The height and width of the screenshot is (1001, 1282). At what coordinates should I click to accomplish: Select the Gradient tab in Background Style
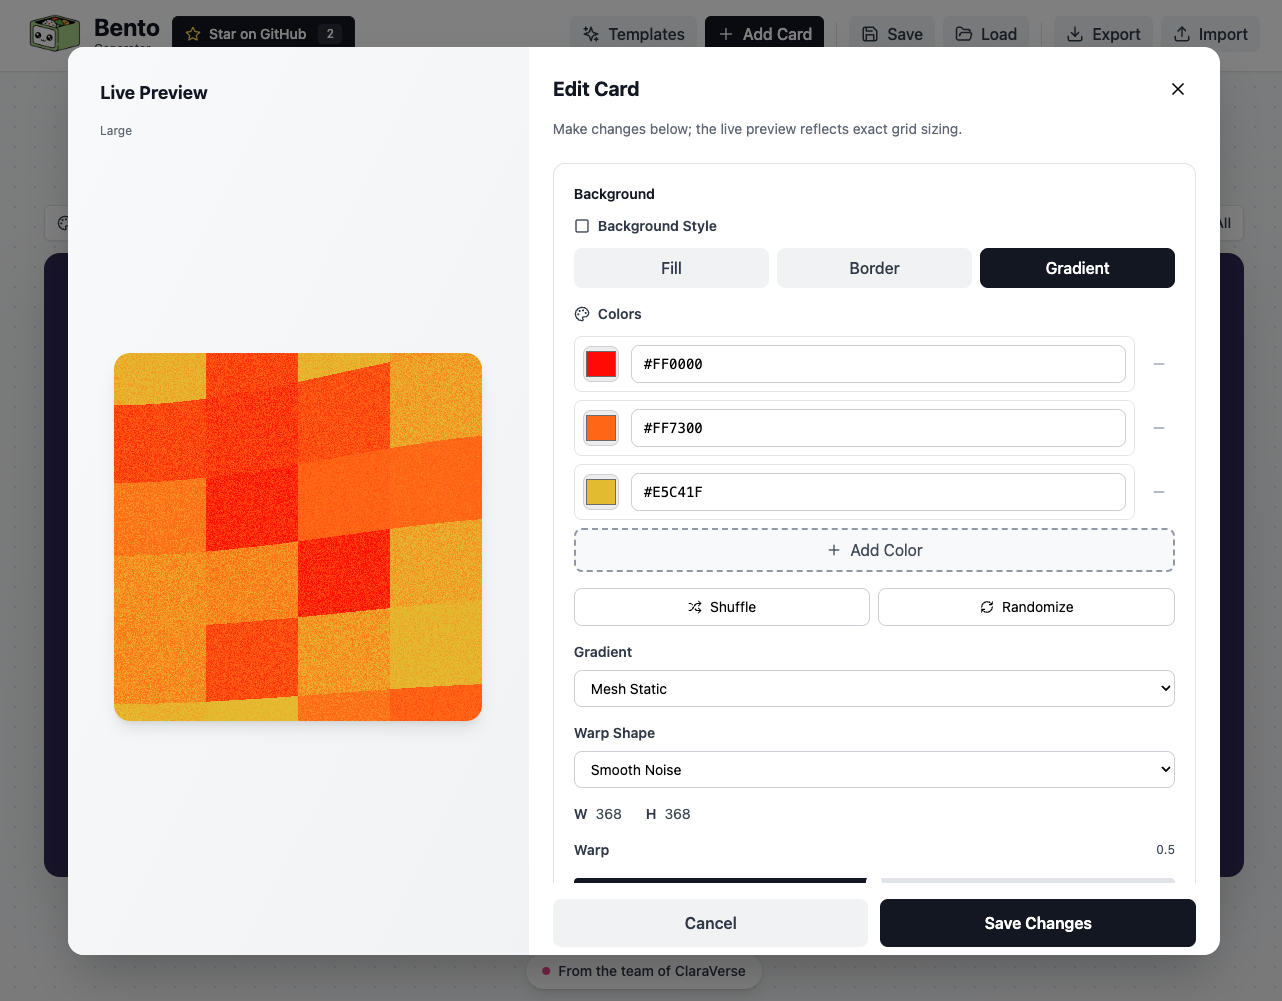point(1076,268)
